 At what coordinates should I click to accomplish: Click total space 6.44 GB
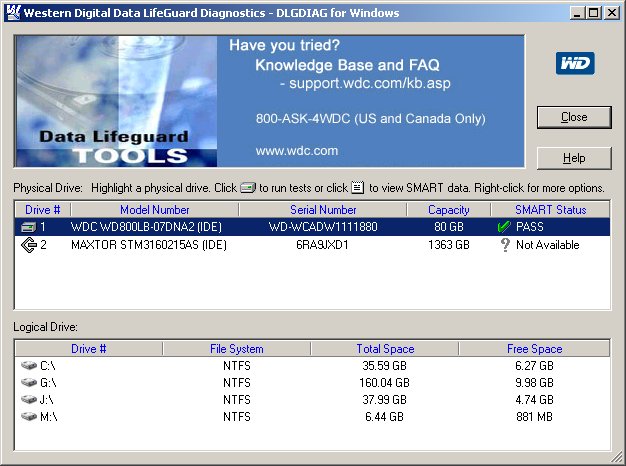coord(384,416)
